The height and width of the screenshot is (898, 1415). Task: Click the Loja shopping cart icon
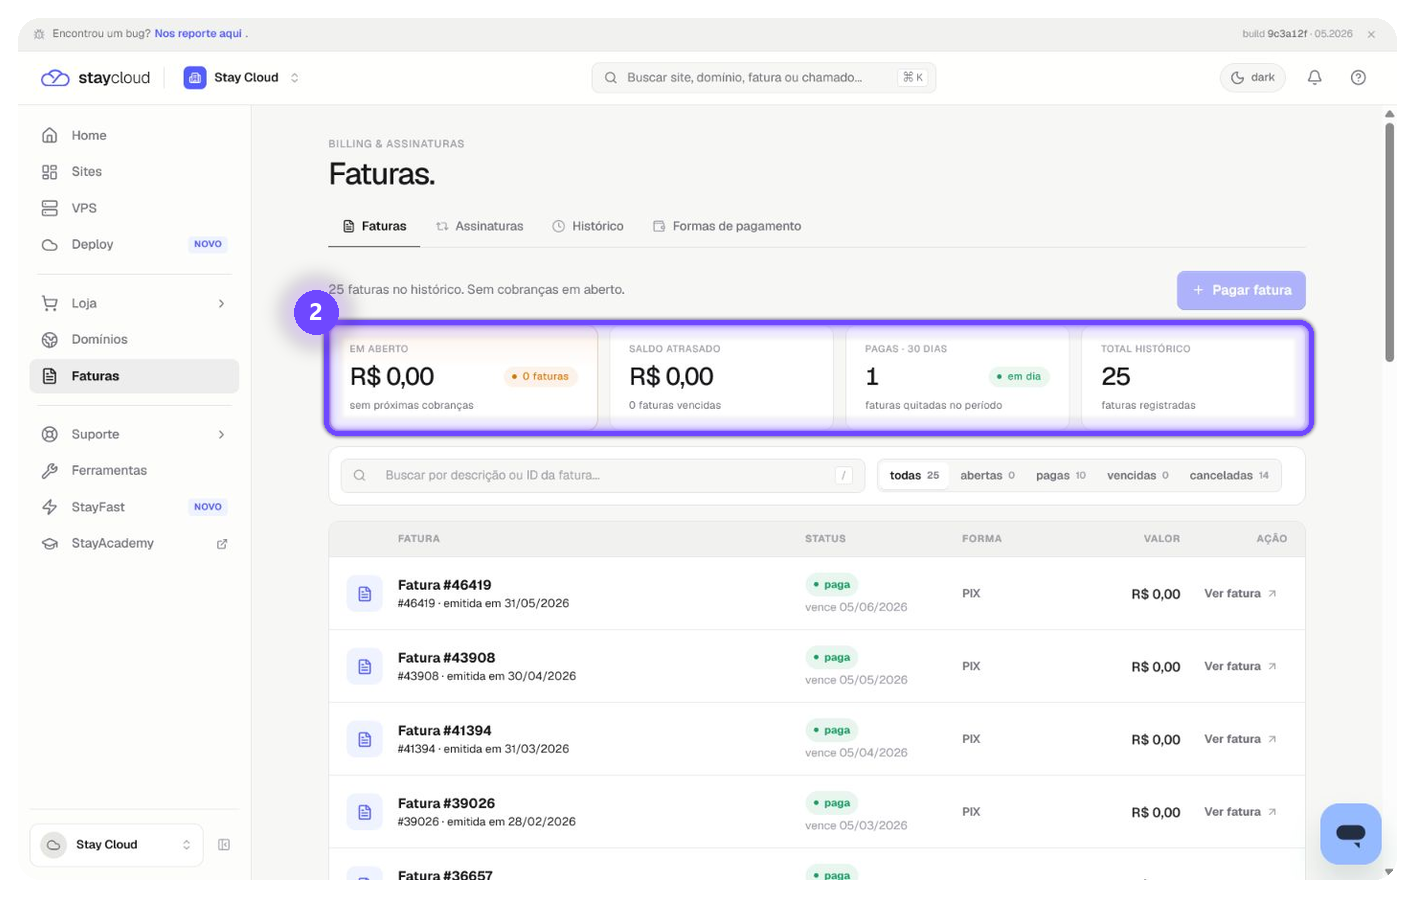pos(49,303)
